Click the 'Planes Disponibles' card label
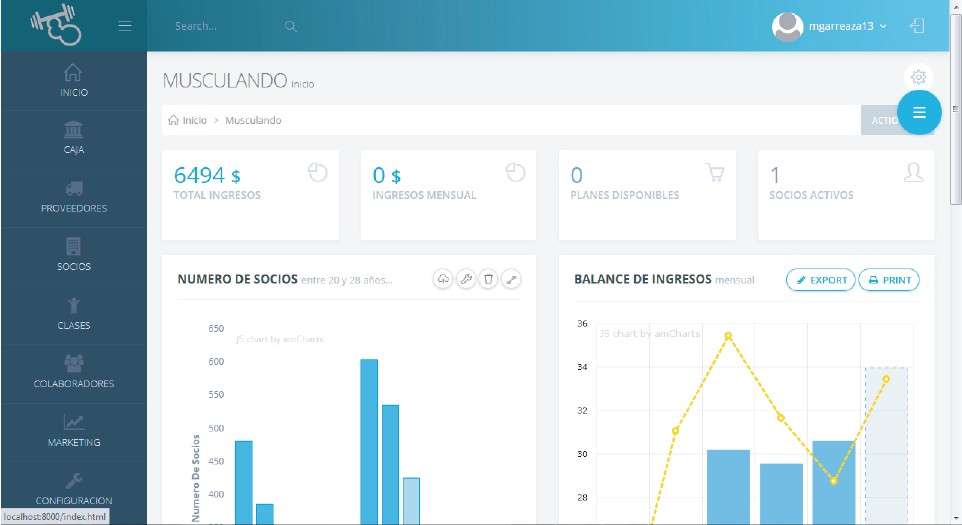 tap(625, 195)
